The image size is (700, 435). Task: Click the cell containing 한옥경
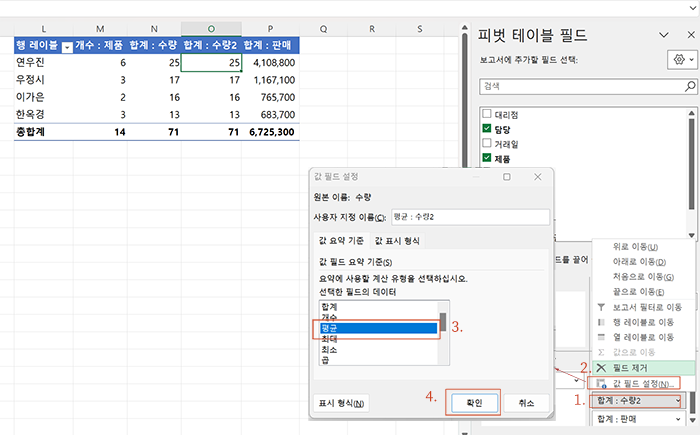(44, 115)
